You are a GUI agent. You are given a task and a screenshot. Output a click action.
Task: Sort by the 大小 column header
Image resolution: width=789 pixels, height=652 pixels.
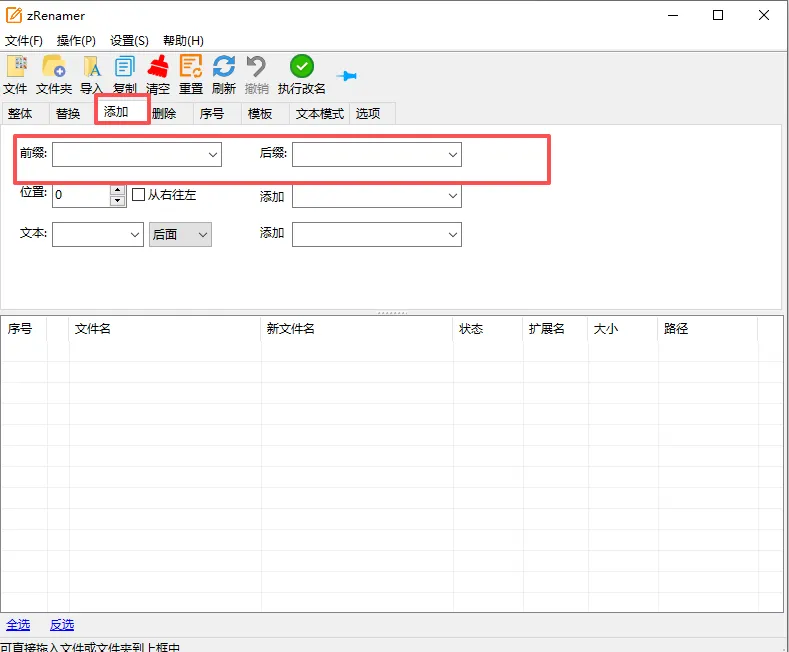[x=623, y=329]
